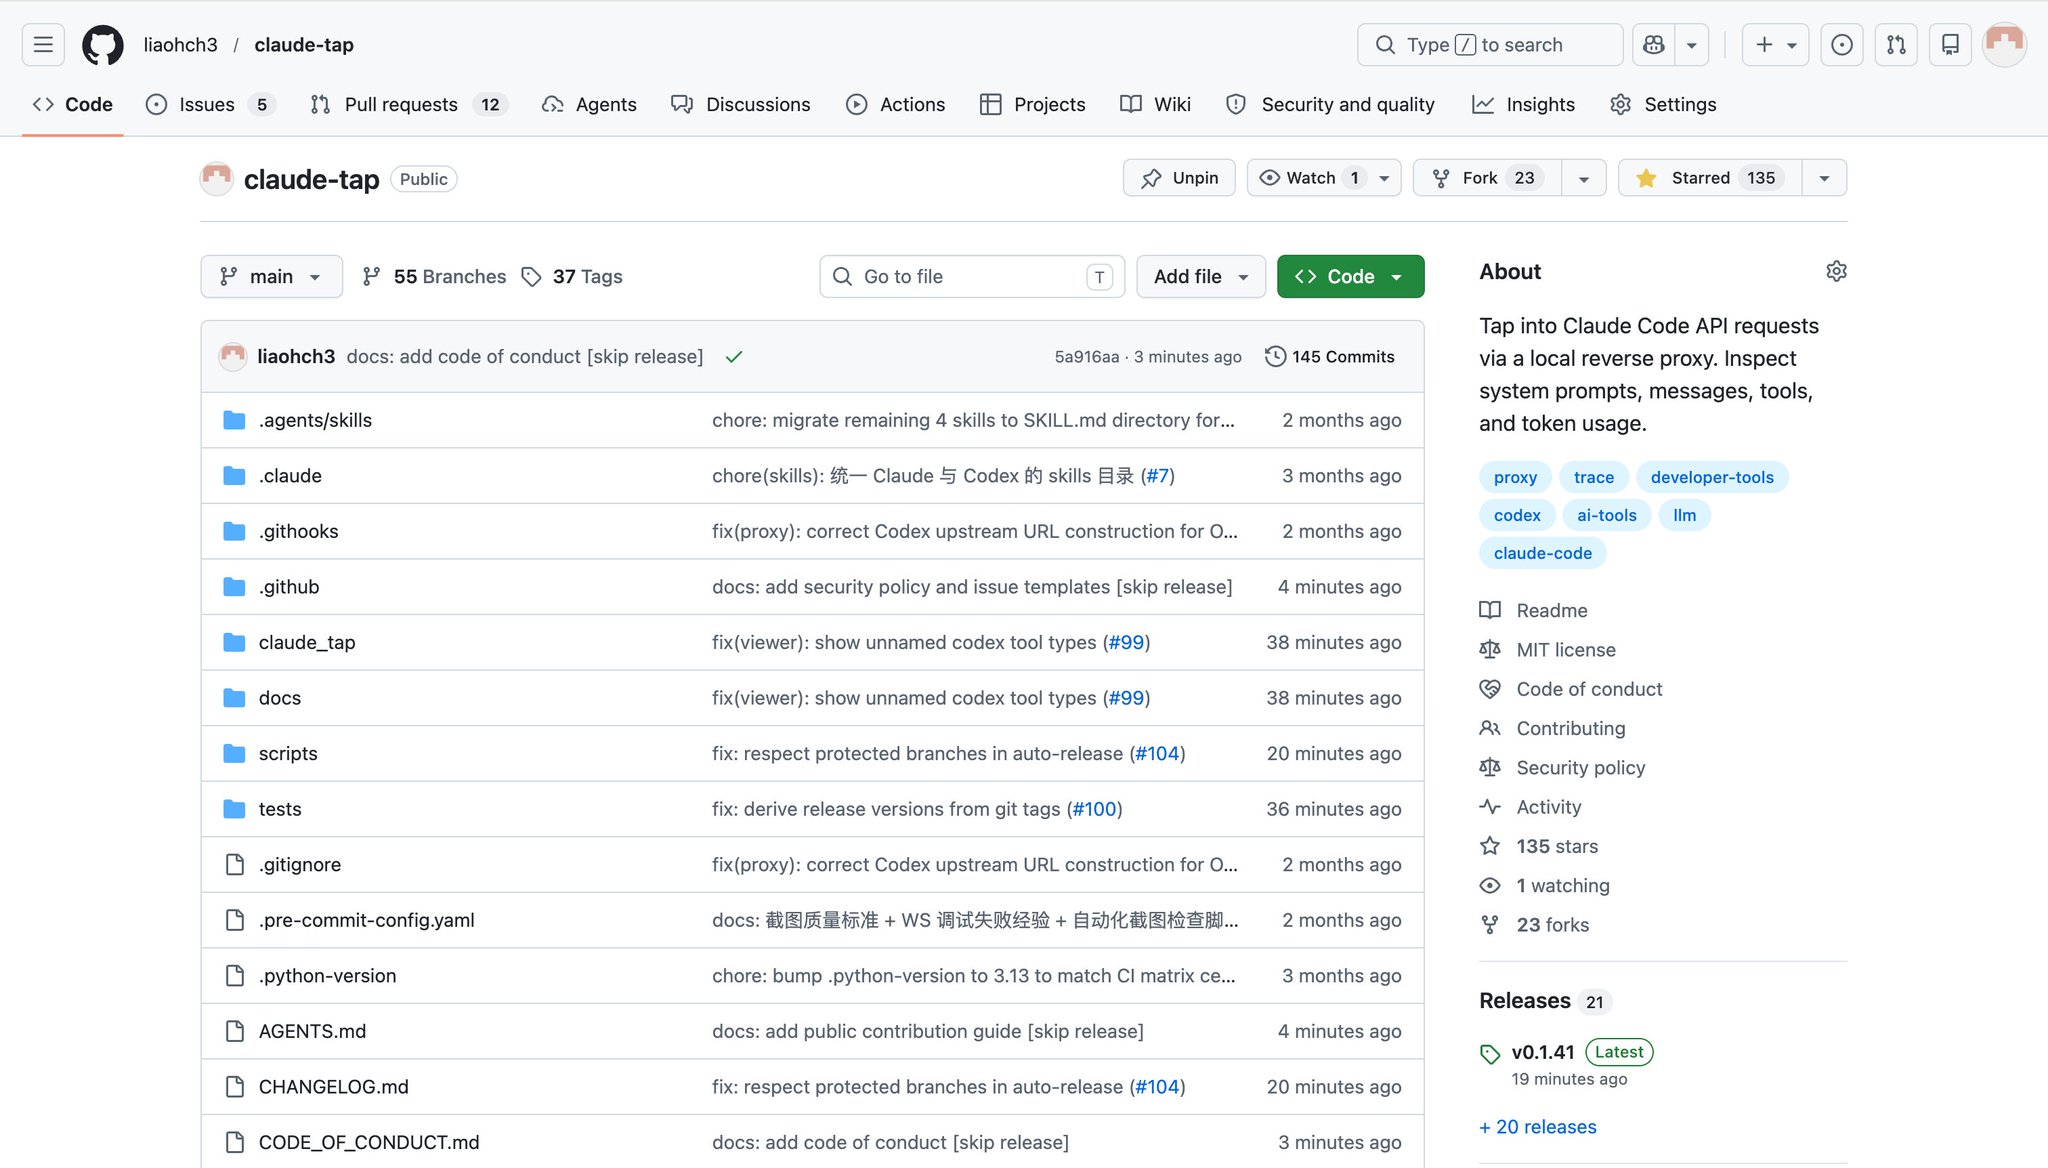The width and height of the screenshot is (2048, 1168).
Task: Expand starred lists dropdown arrow
Action: point(1824,178)
